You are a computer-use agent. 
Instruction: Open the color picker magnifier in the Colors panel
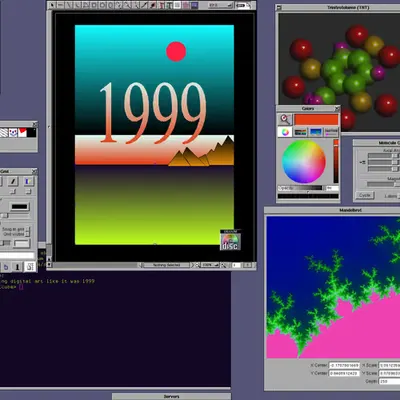284,119
